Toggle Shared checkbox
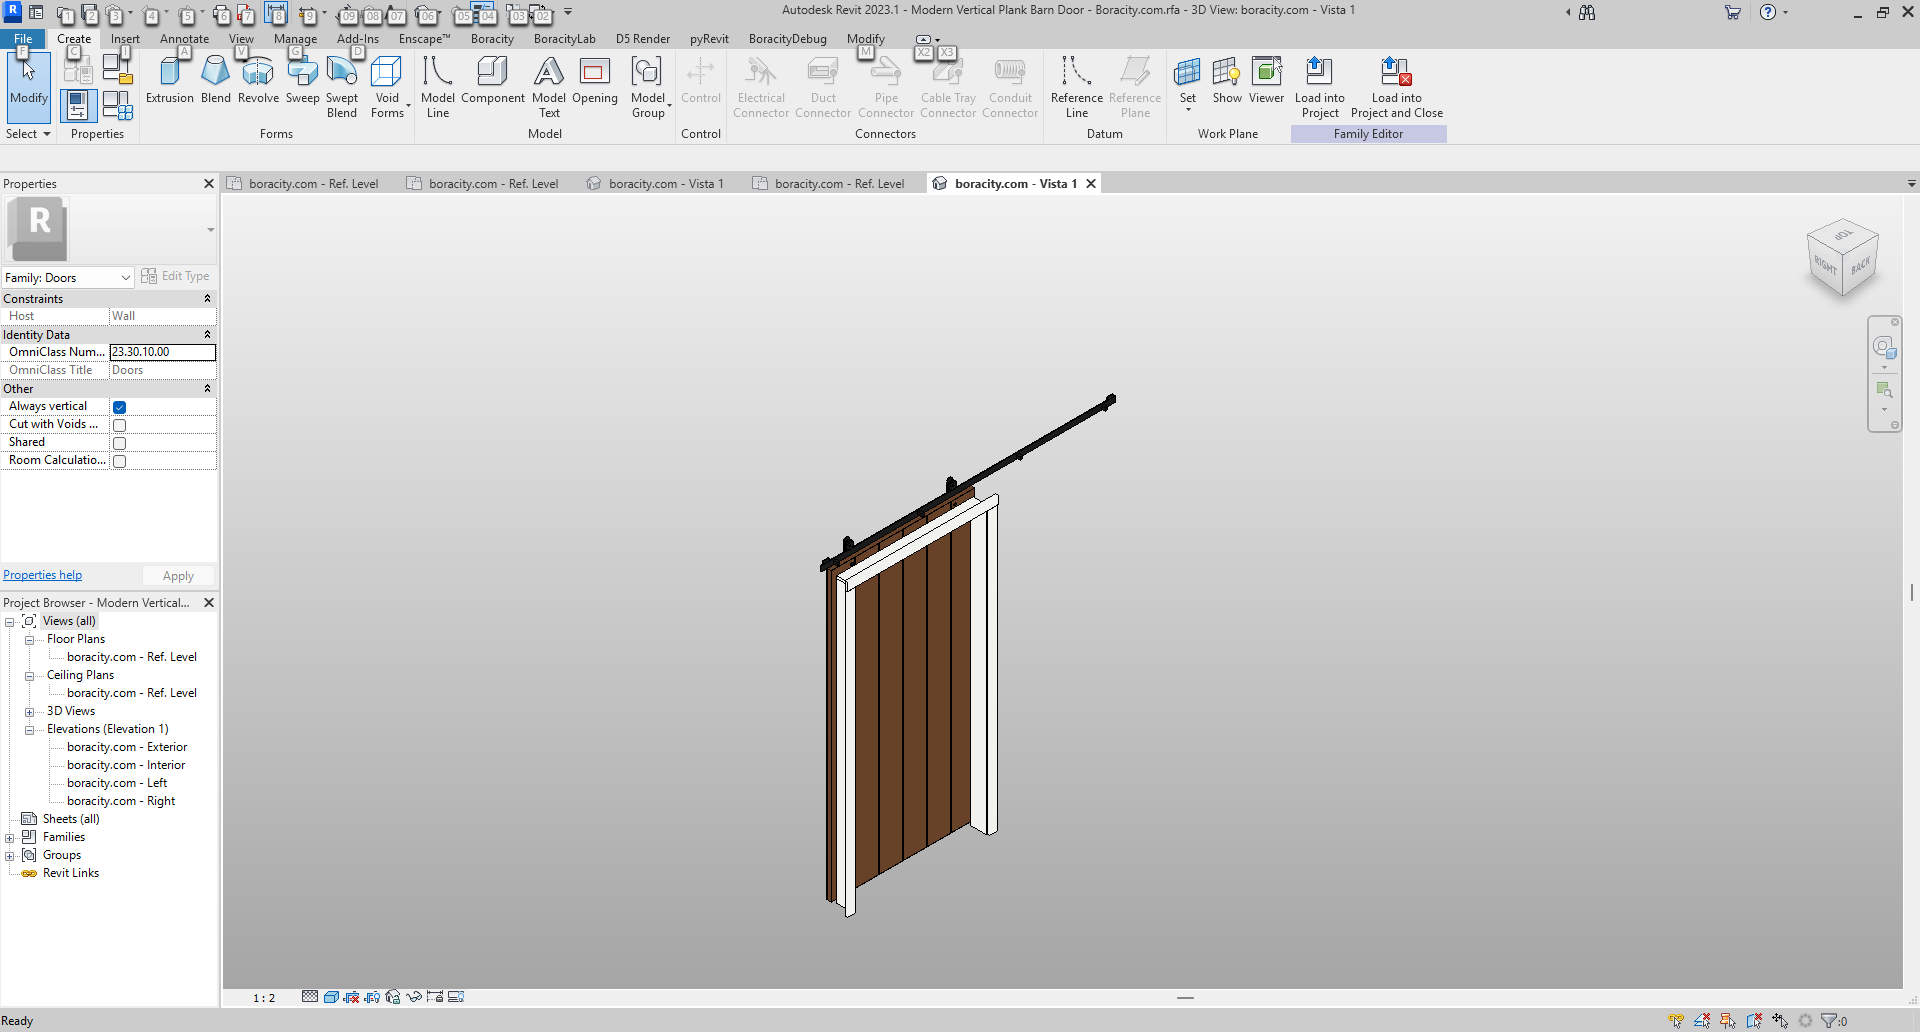 tap(120, 443)
